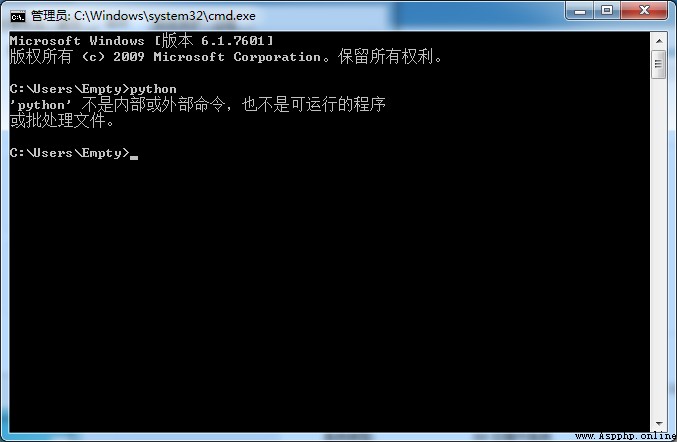Click the blinking cursor after the last prompt

(x=134, y=158)
